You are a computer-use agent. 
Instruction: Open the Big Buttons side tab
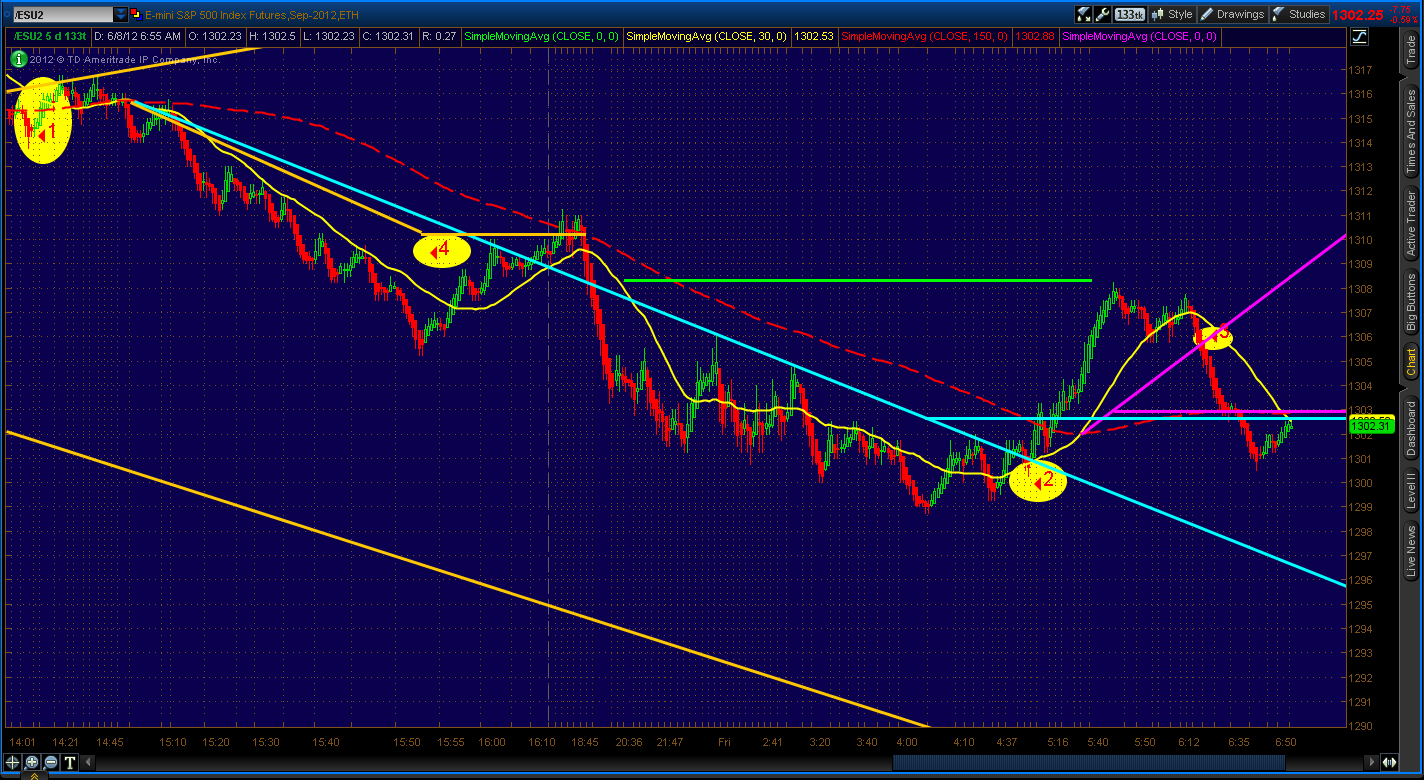[1411, 301]
